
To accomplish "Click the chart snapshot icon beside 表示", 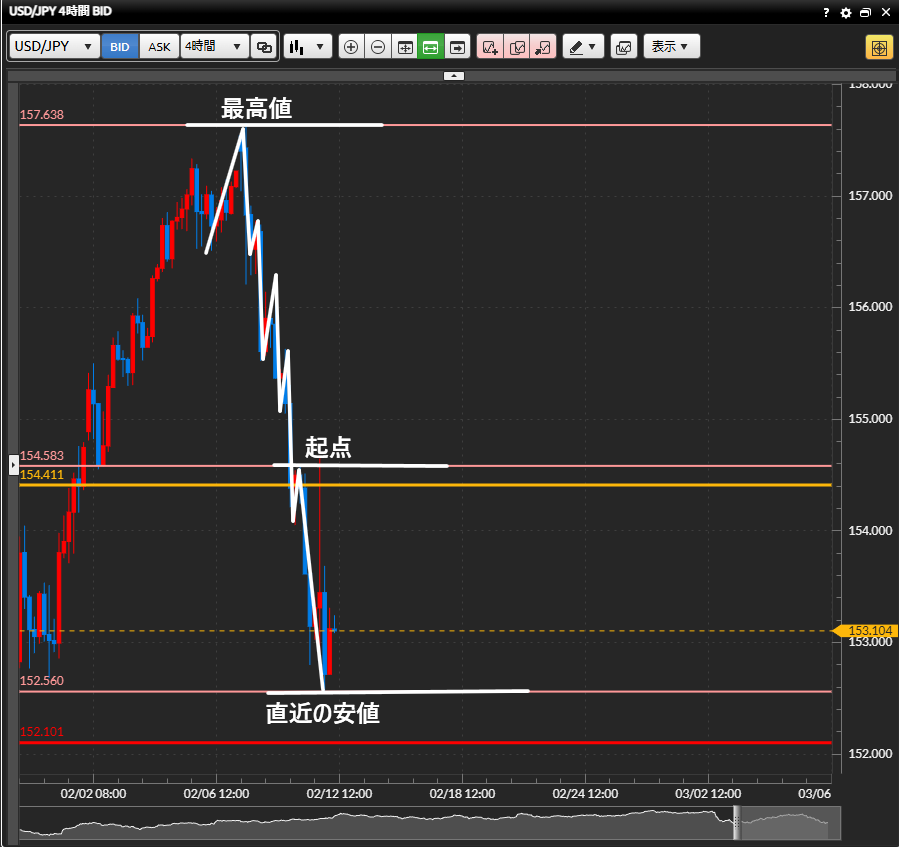I will coord(623,47).
